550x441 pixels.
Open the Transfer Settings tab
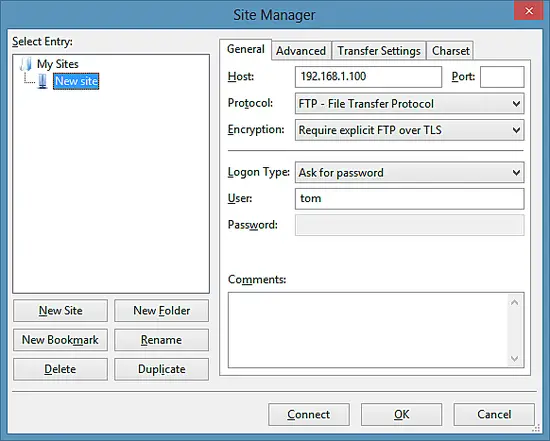coord(379,51)
